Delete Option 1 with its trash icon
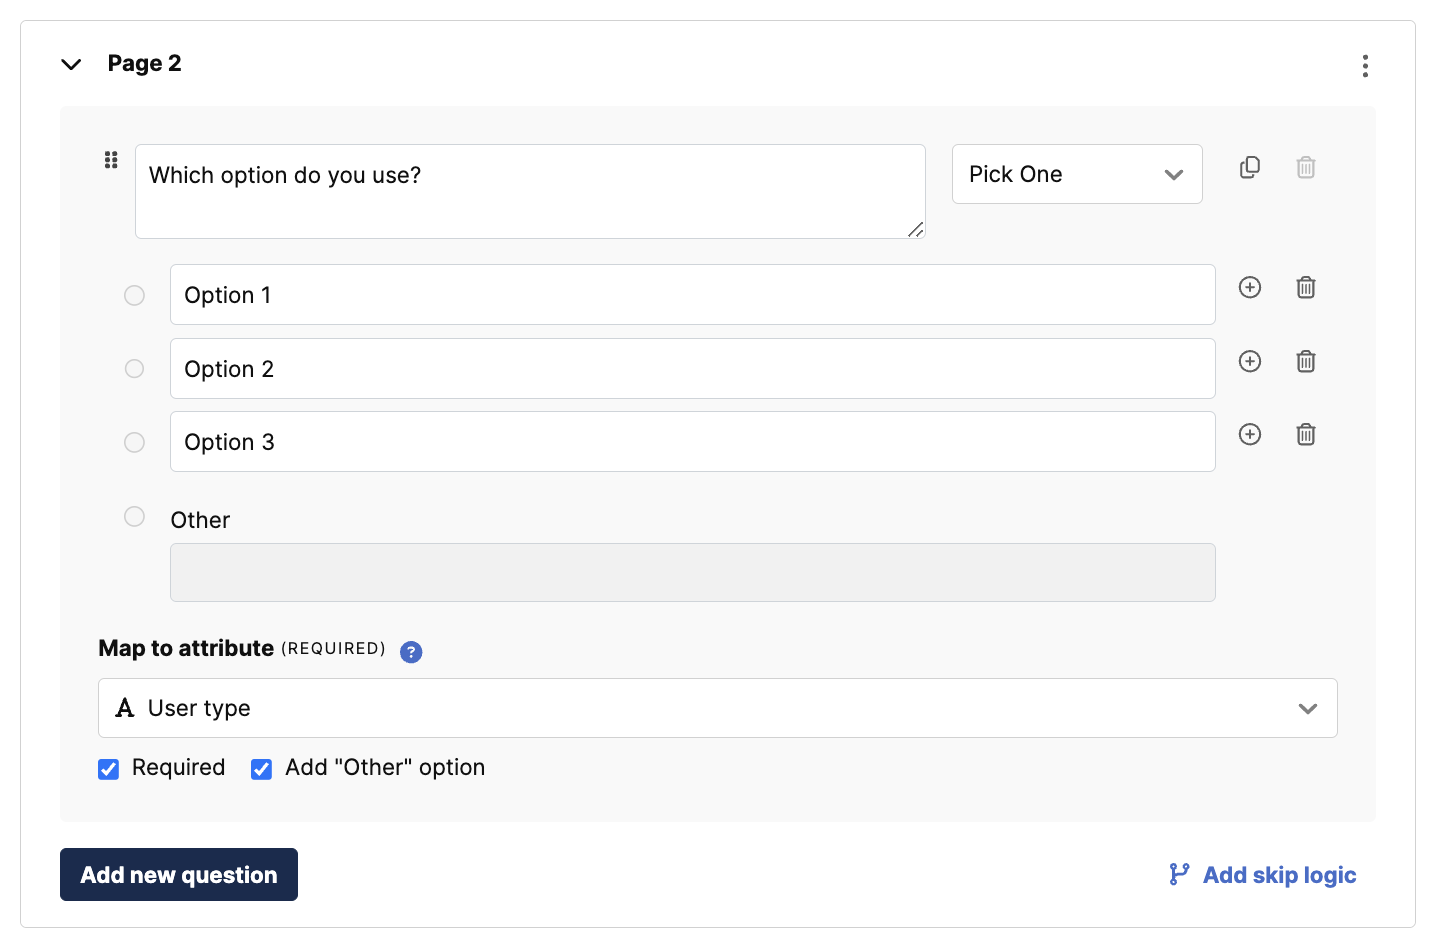The width and height of the screenshot is (1436, 950). pos(1306,287)
